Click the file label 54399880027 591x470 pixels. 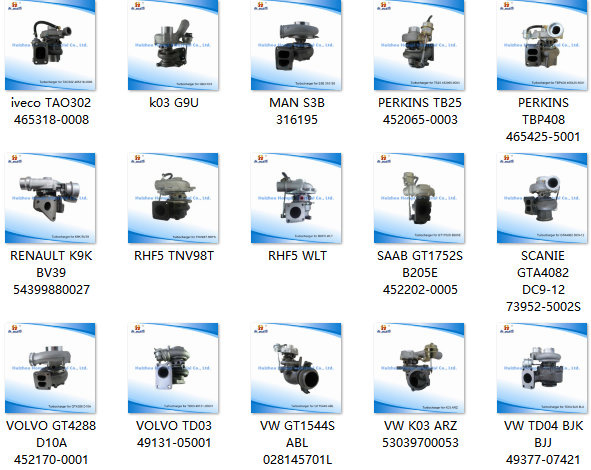point(51,290)
